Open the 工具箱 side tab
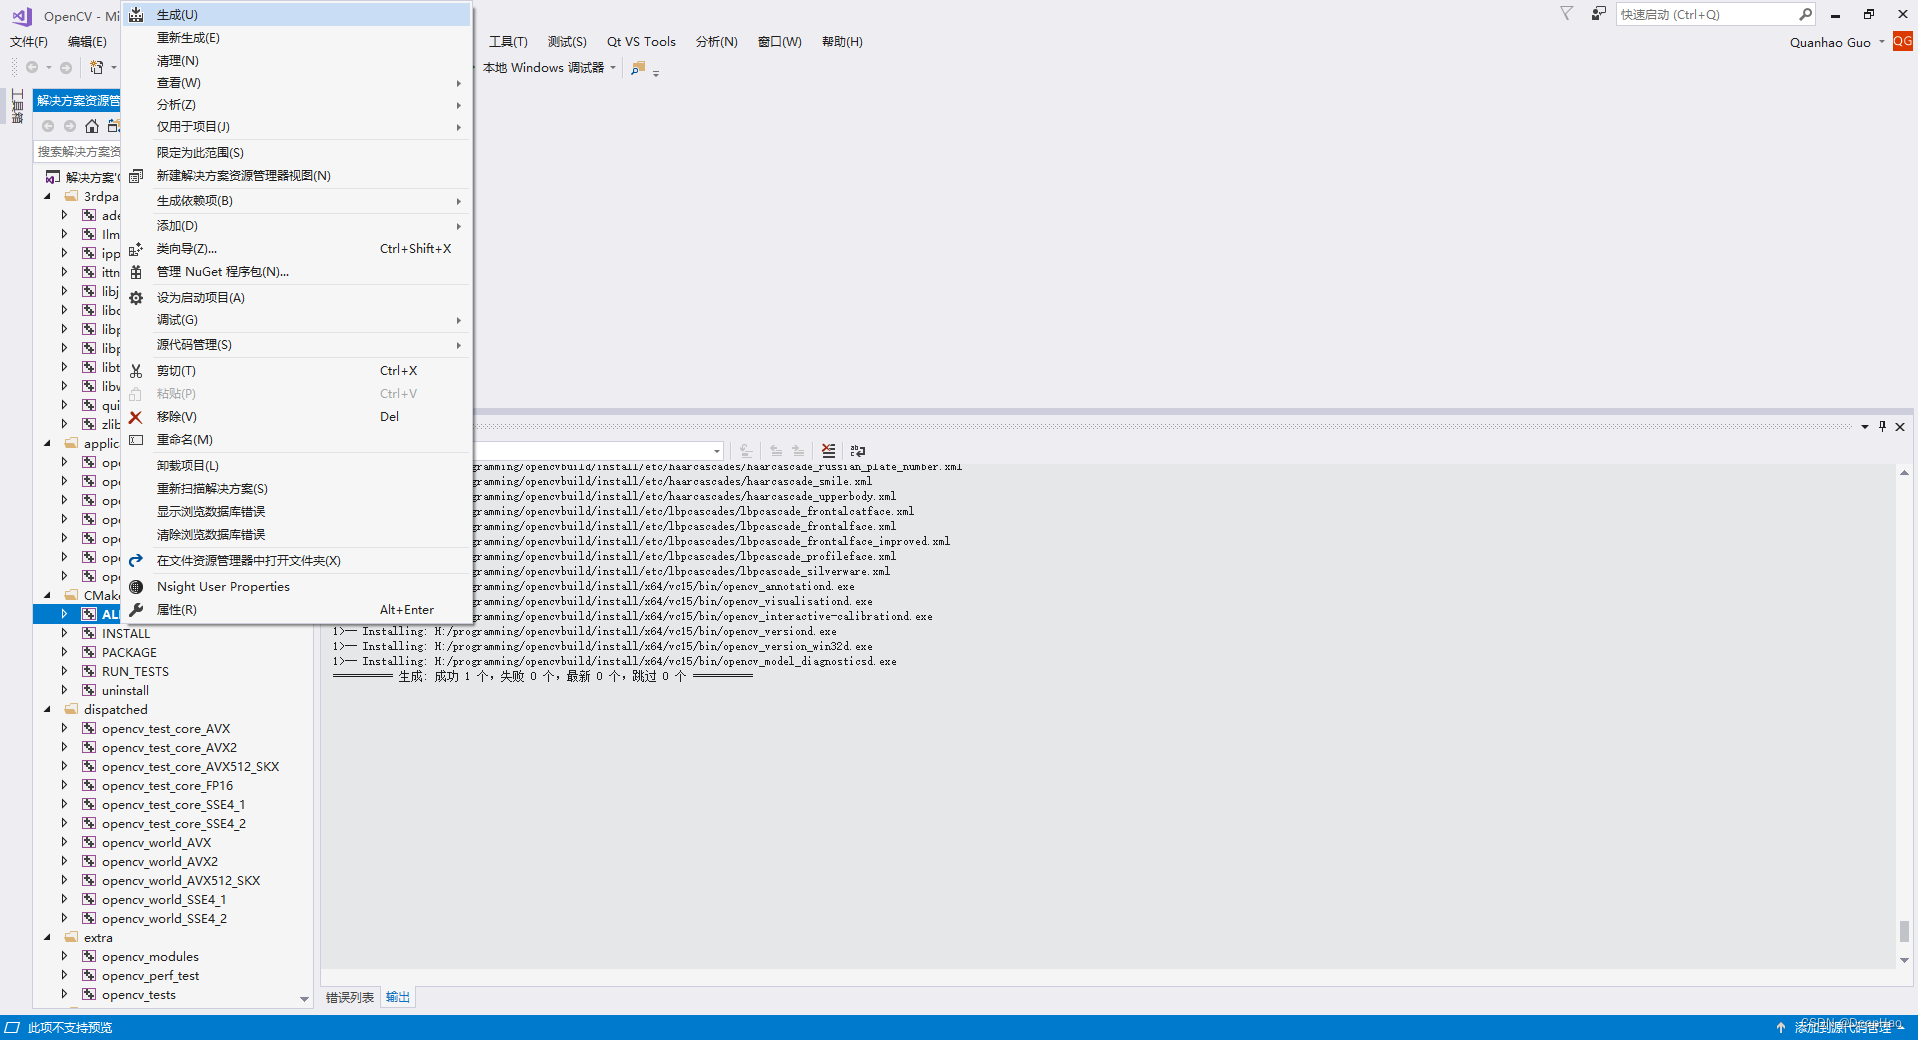 tap(17, 107)
